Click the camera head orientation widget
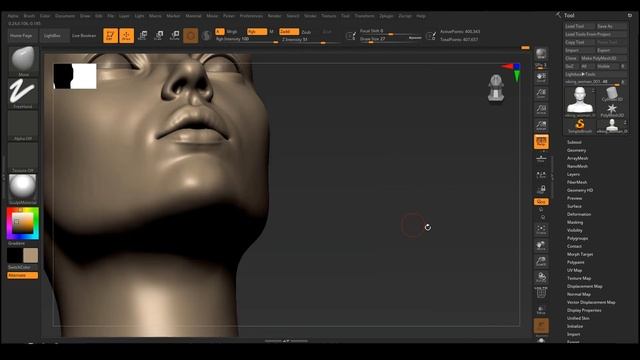 tap(496, 88)
